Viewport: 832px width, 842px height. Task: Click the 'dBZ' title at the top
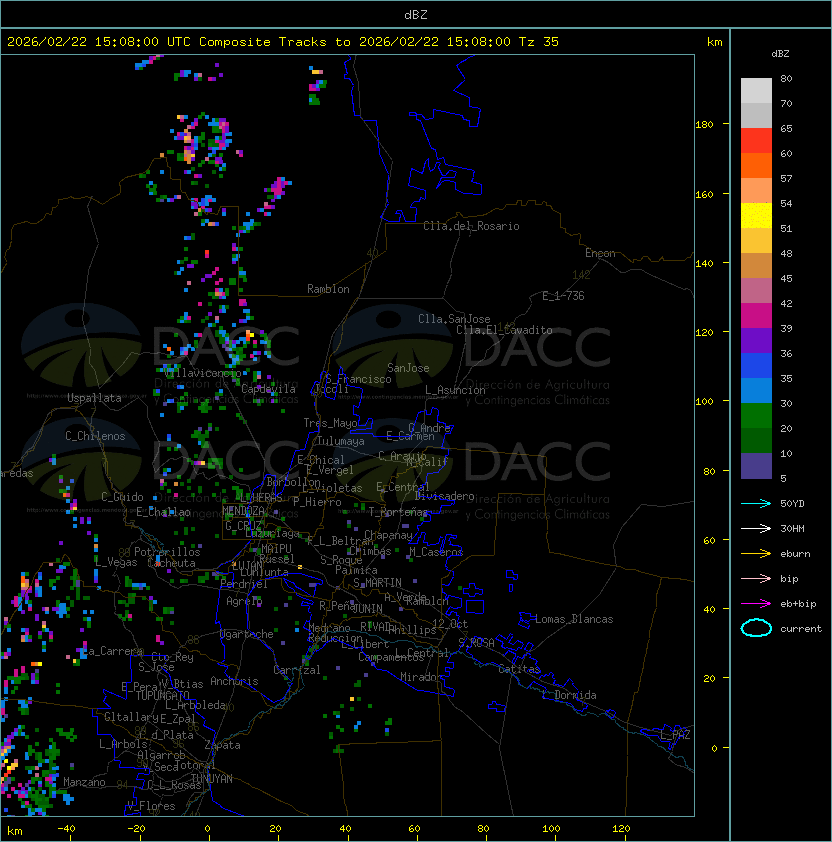pos(416,14)
